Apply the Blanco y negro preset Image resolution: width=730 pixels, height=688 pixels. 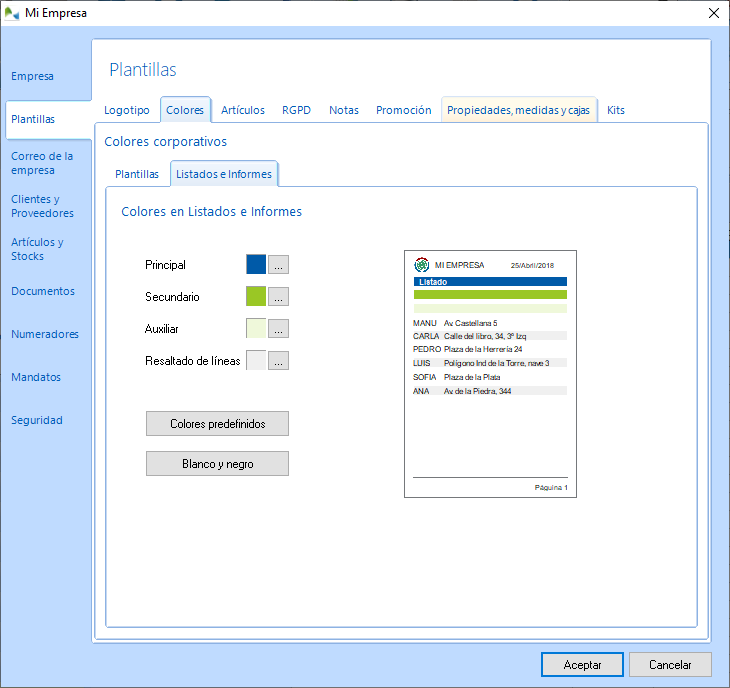(217, 464)
